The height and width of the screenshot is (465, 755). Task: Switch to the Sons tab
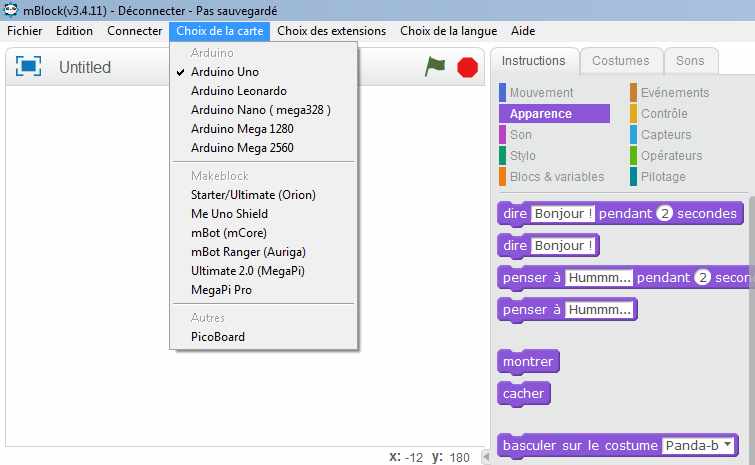(690, 61)
